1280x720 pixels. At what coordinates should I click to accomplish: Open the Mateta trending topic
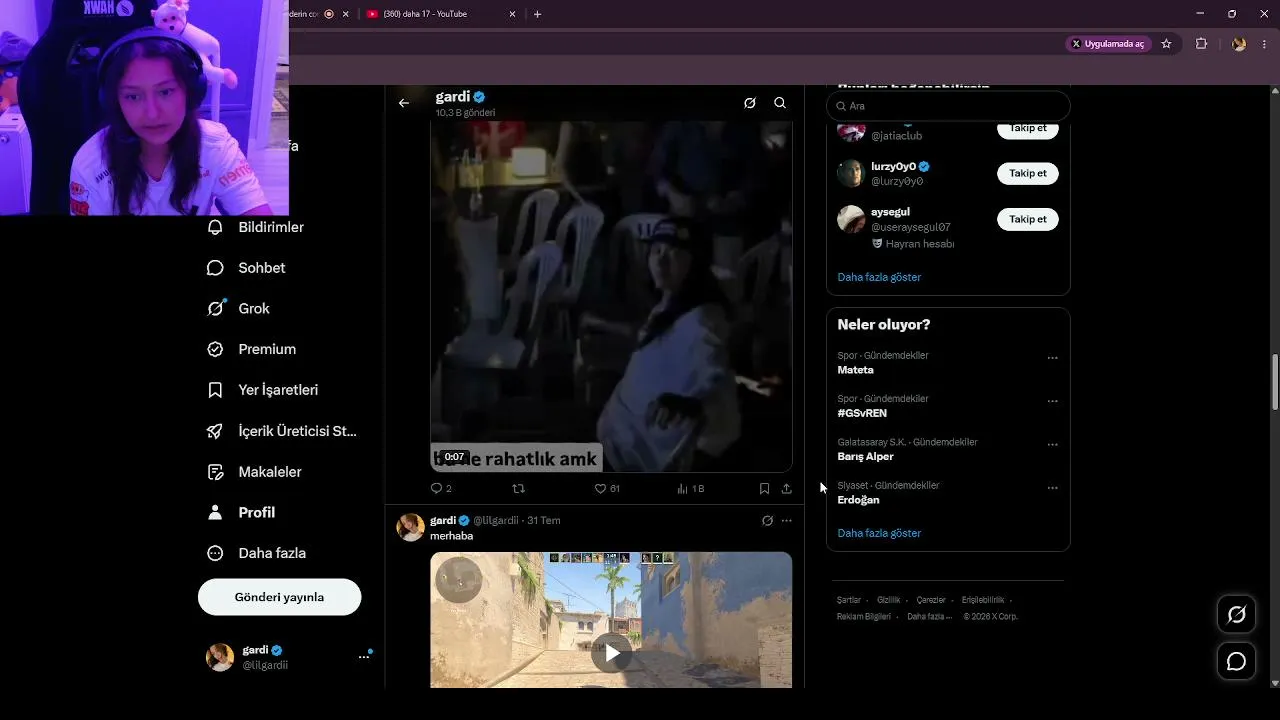coord(855,370)
